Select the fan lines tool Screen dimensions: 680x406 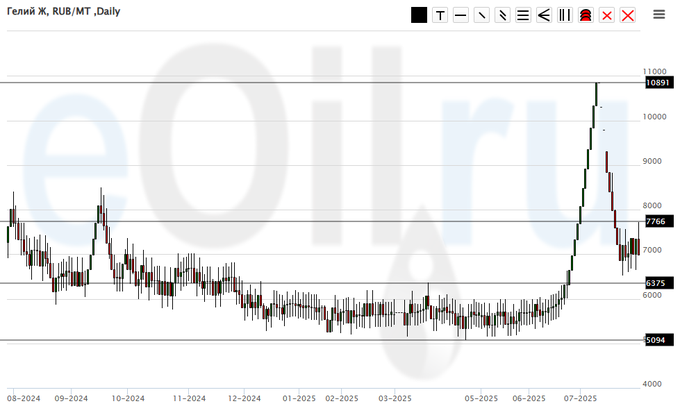544,15
